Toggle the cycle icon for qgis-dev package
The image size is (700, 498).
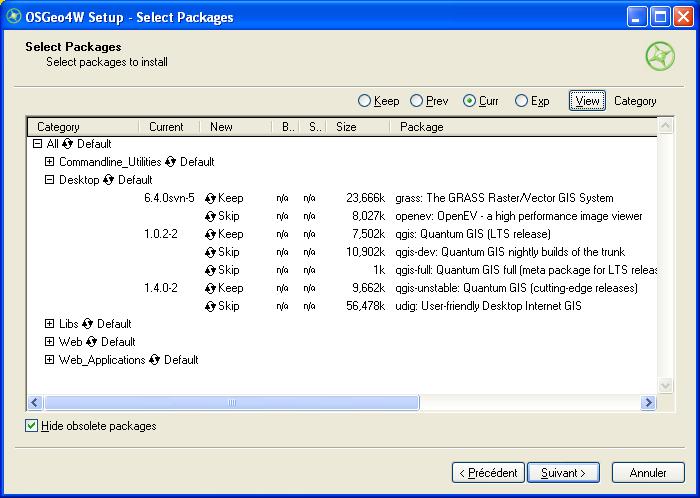click(210, 252)
